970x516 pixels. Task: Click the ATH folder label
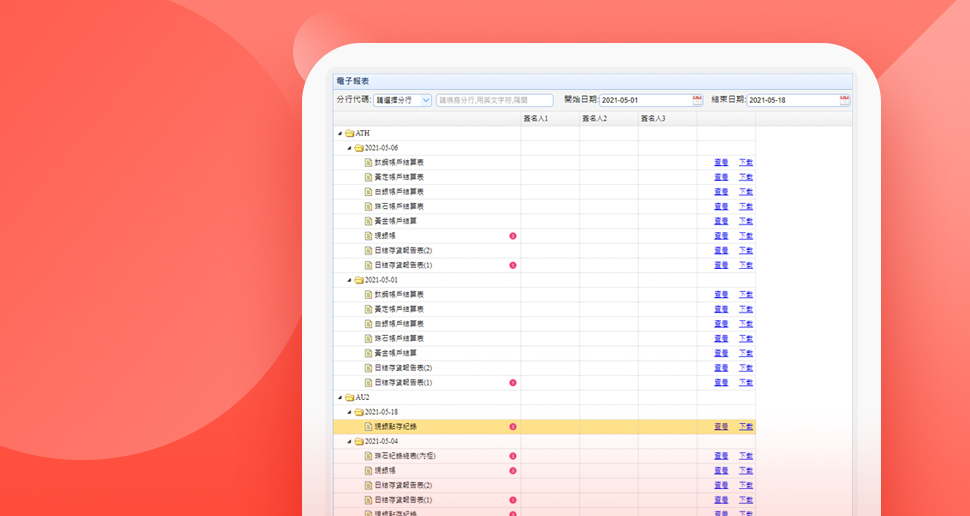(x=363, y=133)
